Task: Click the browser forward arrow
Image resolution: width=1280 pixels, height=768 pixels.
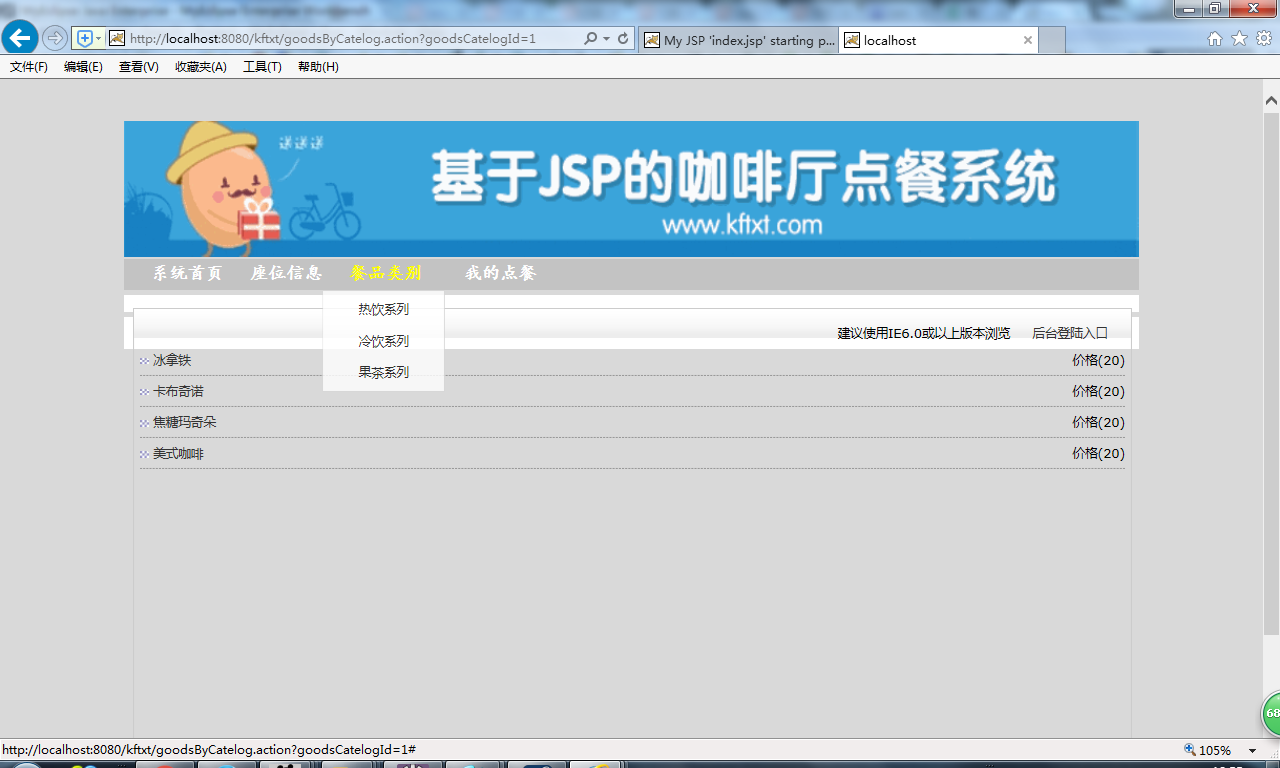Action: (55, 39)
